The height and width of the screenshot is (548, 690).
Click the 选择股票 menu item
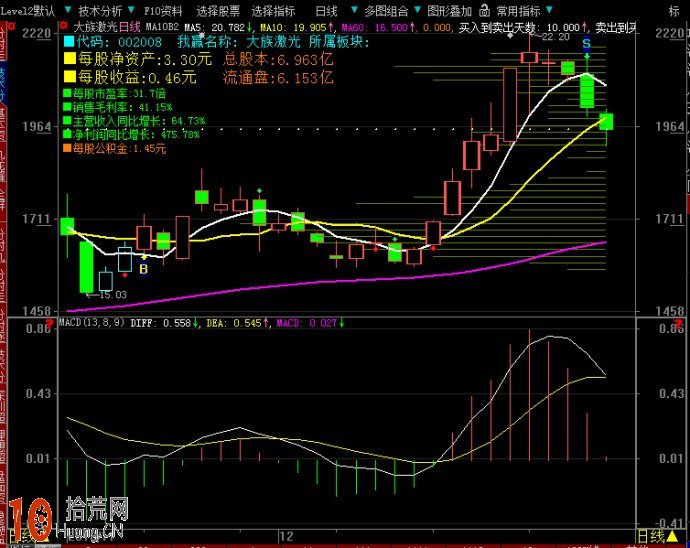coord(219,10)
